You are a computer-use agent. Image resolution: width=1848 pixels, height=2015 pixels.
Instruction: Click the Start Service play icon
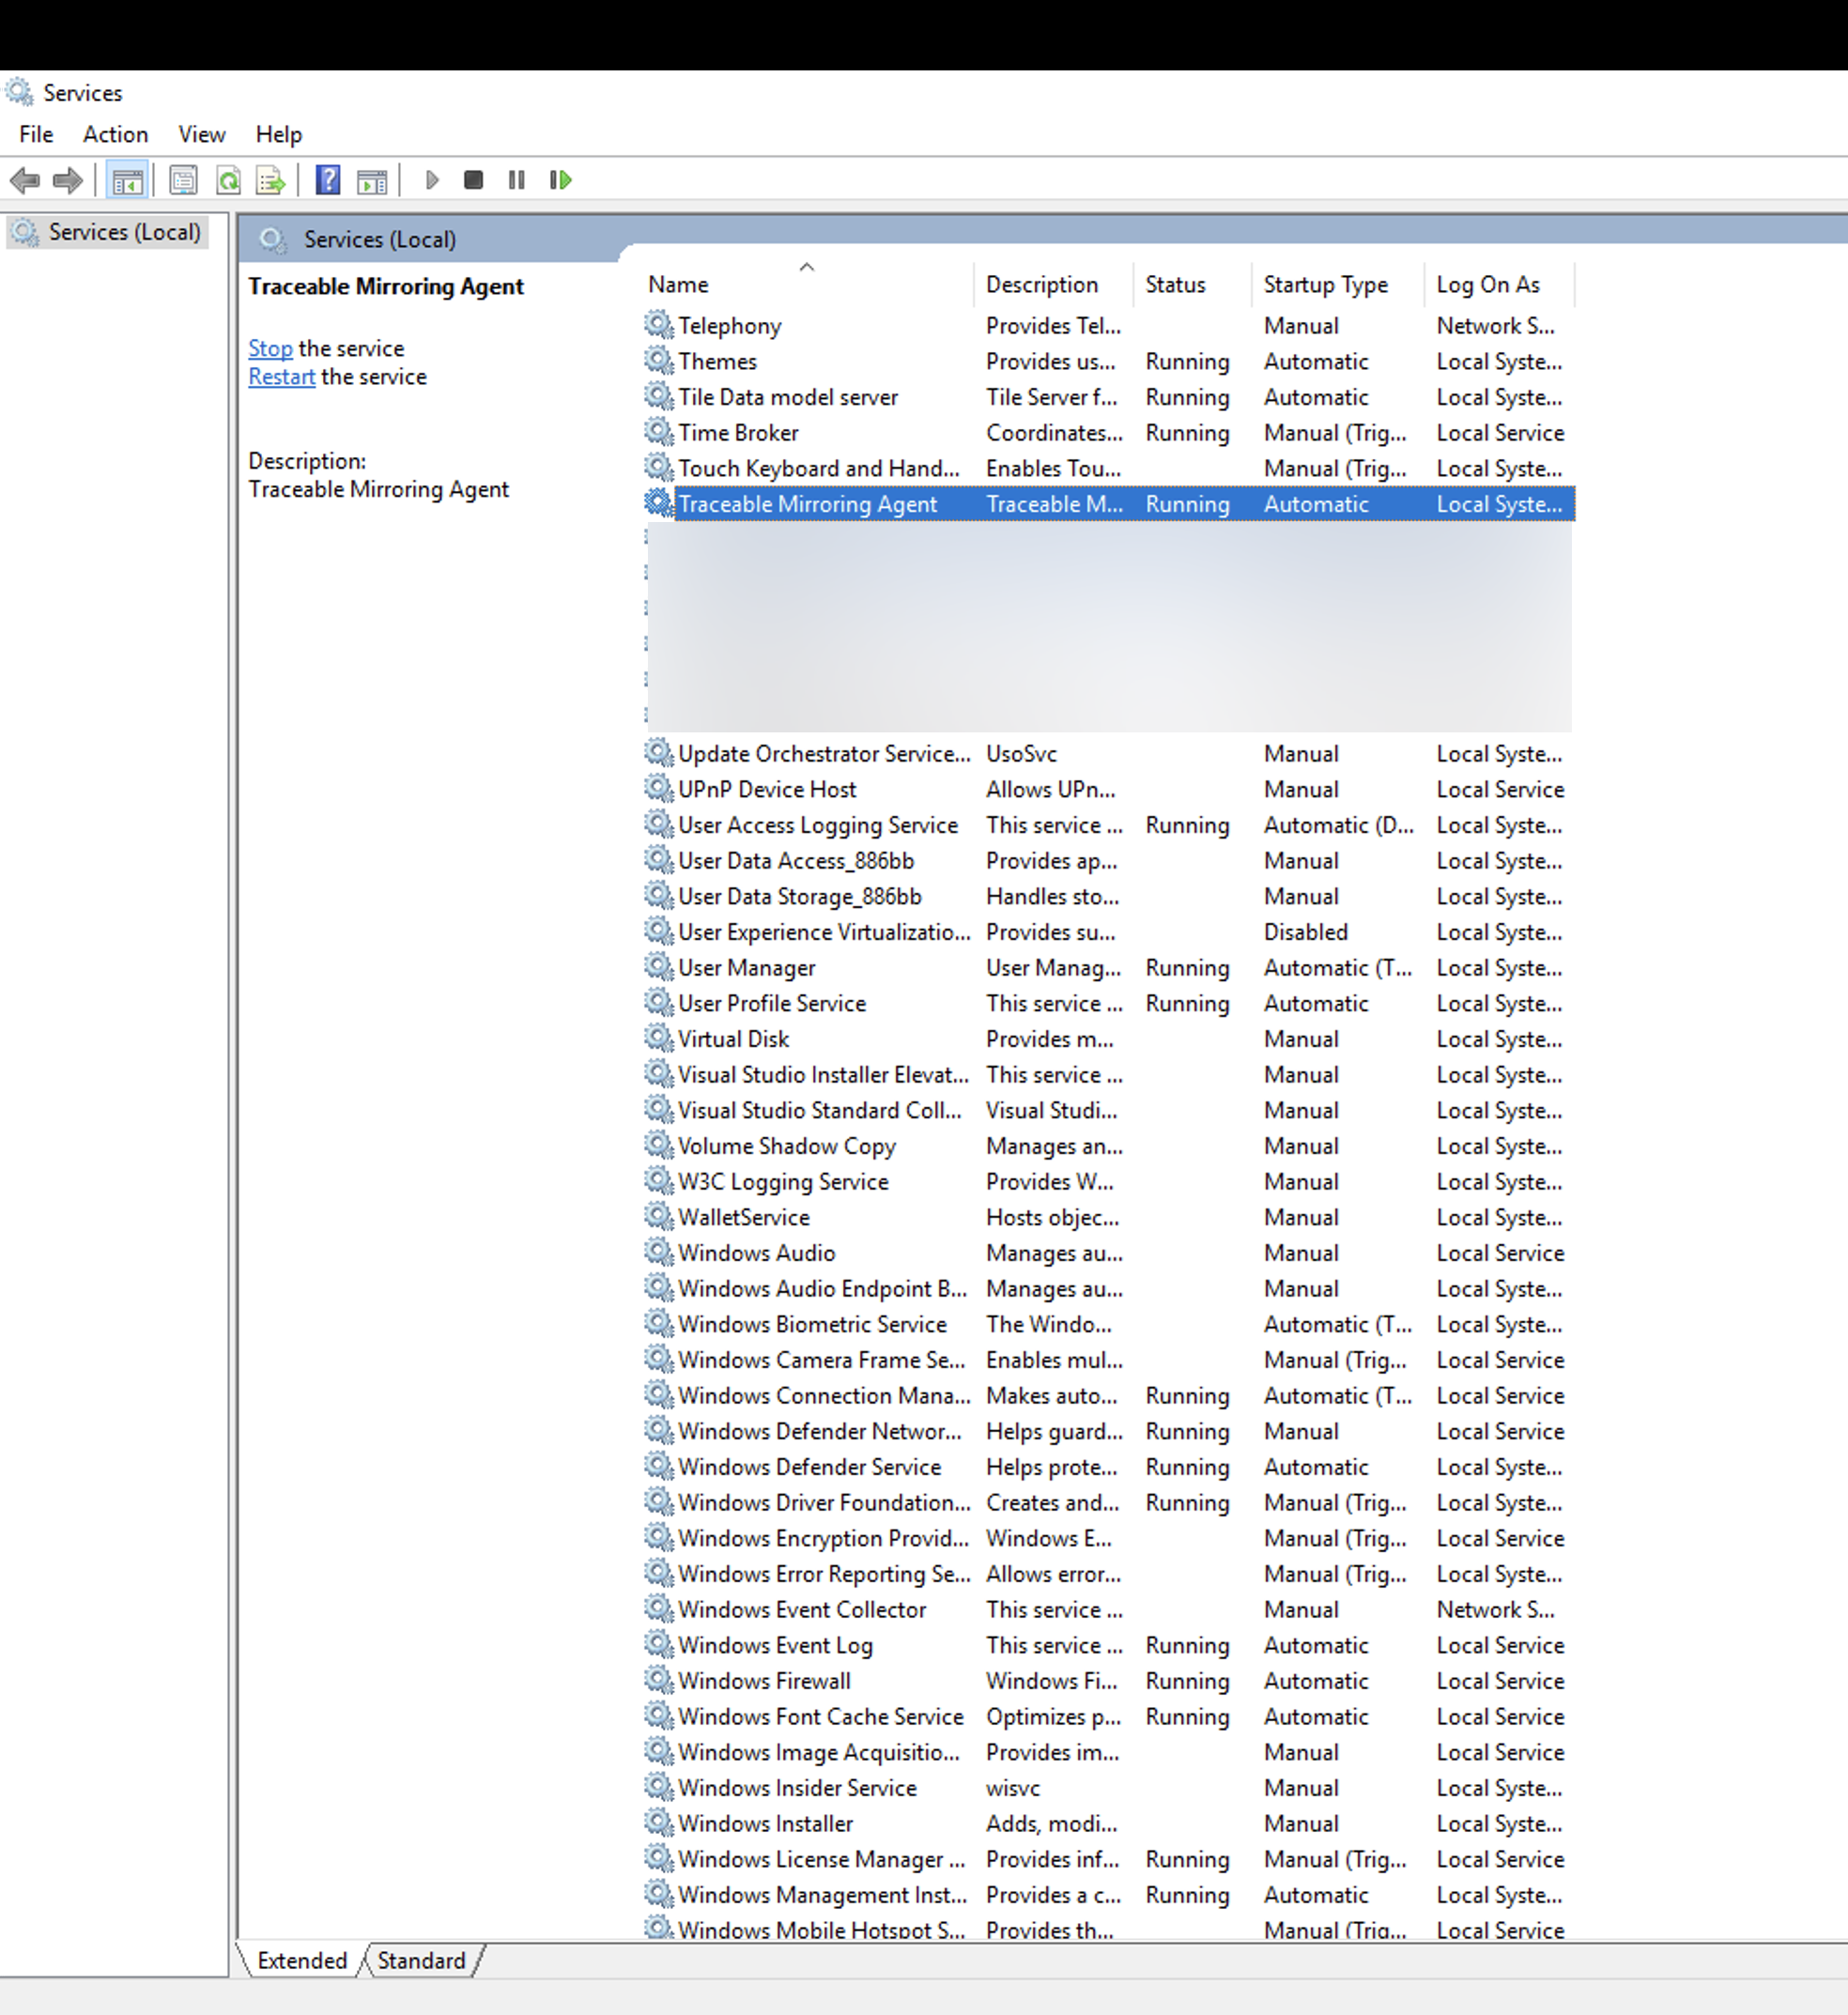[432, 180]
